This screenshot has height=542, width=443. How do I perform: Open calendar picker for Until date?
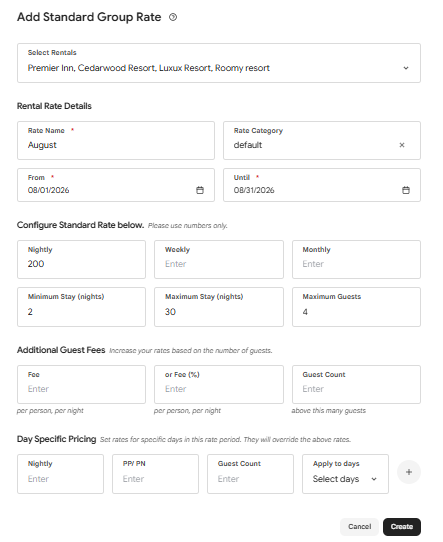[x=406, y=190]
